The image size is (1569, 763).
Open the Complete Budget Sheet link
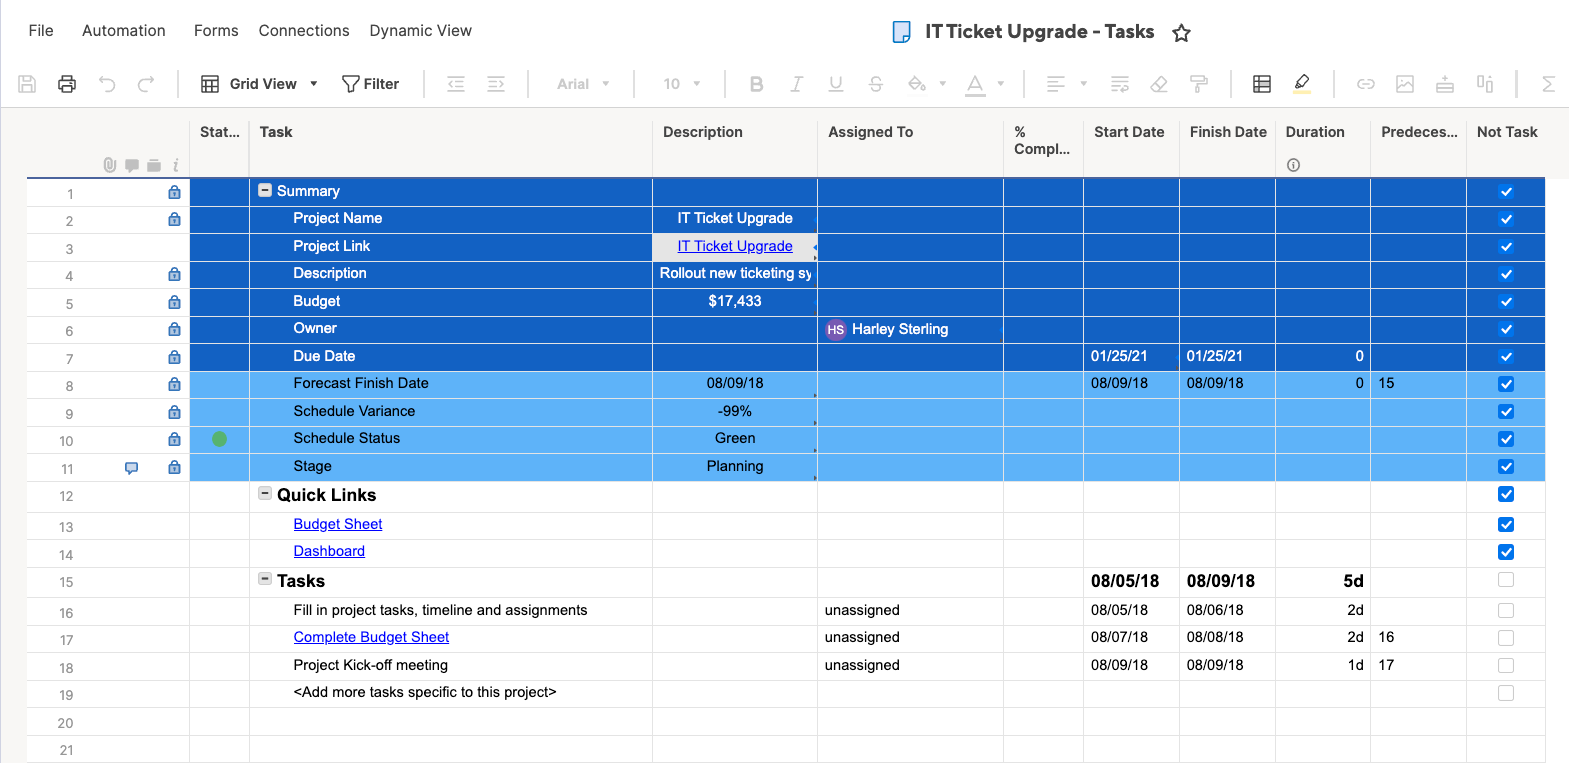(371, 637)
